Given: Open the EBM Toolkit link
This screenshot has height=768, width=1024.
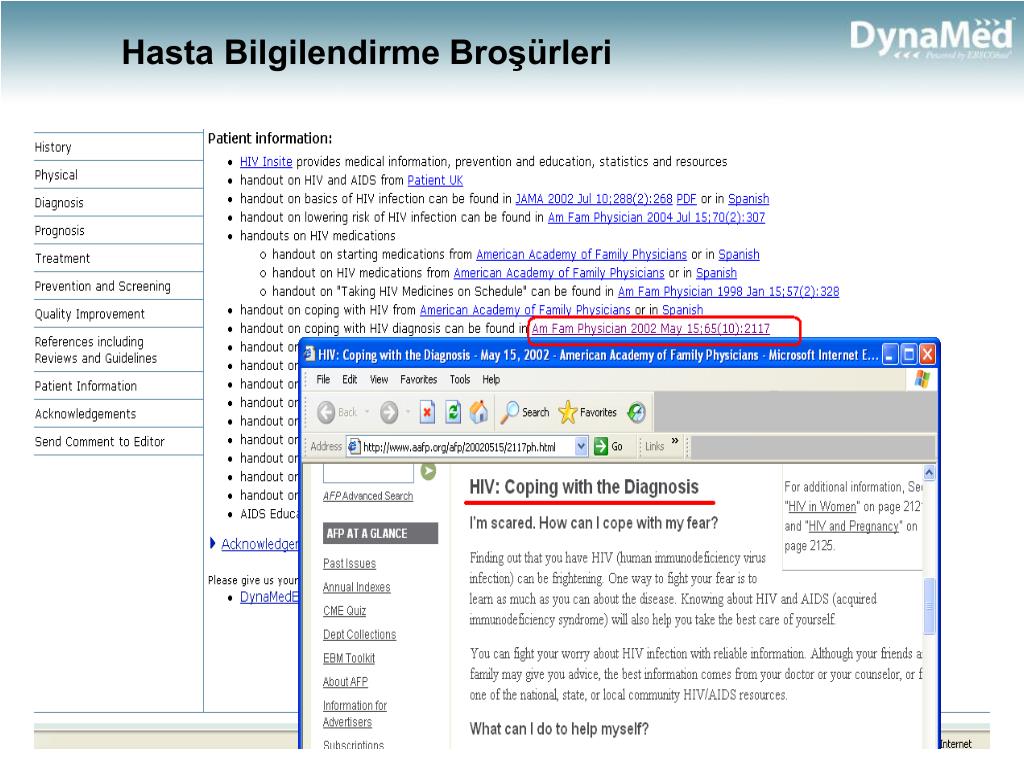Looking at the screenshot, I should tap(349, 658).
